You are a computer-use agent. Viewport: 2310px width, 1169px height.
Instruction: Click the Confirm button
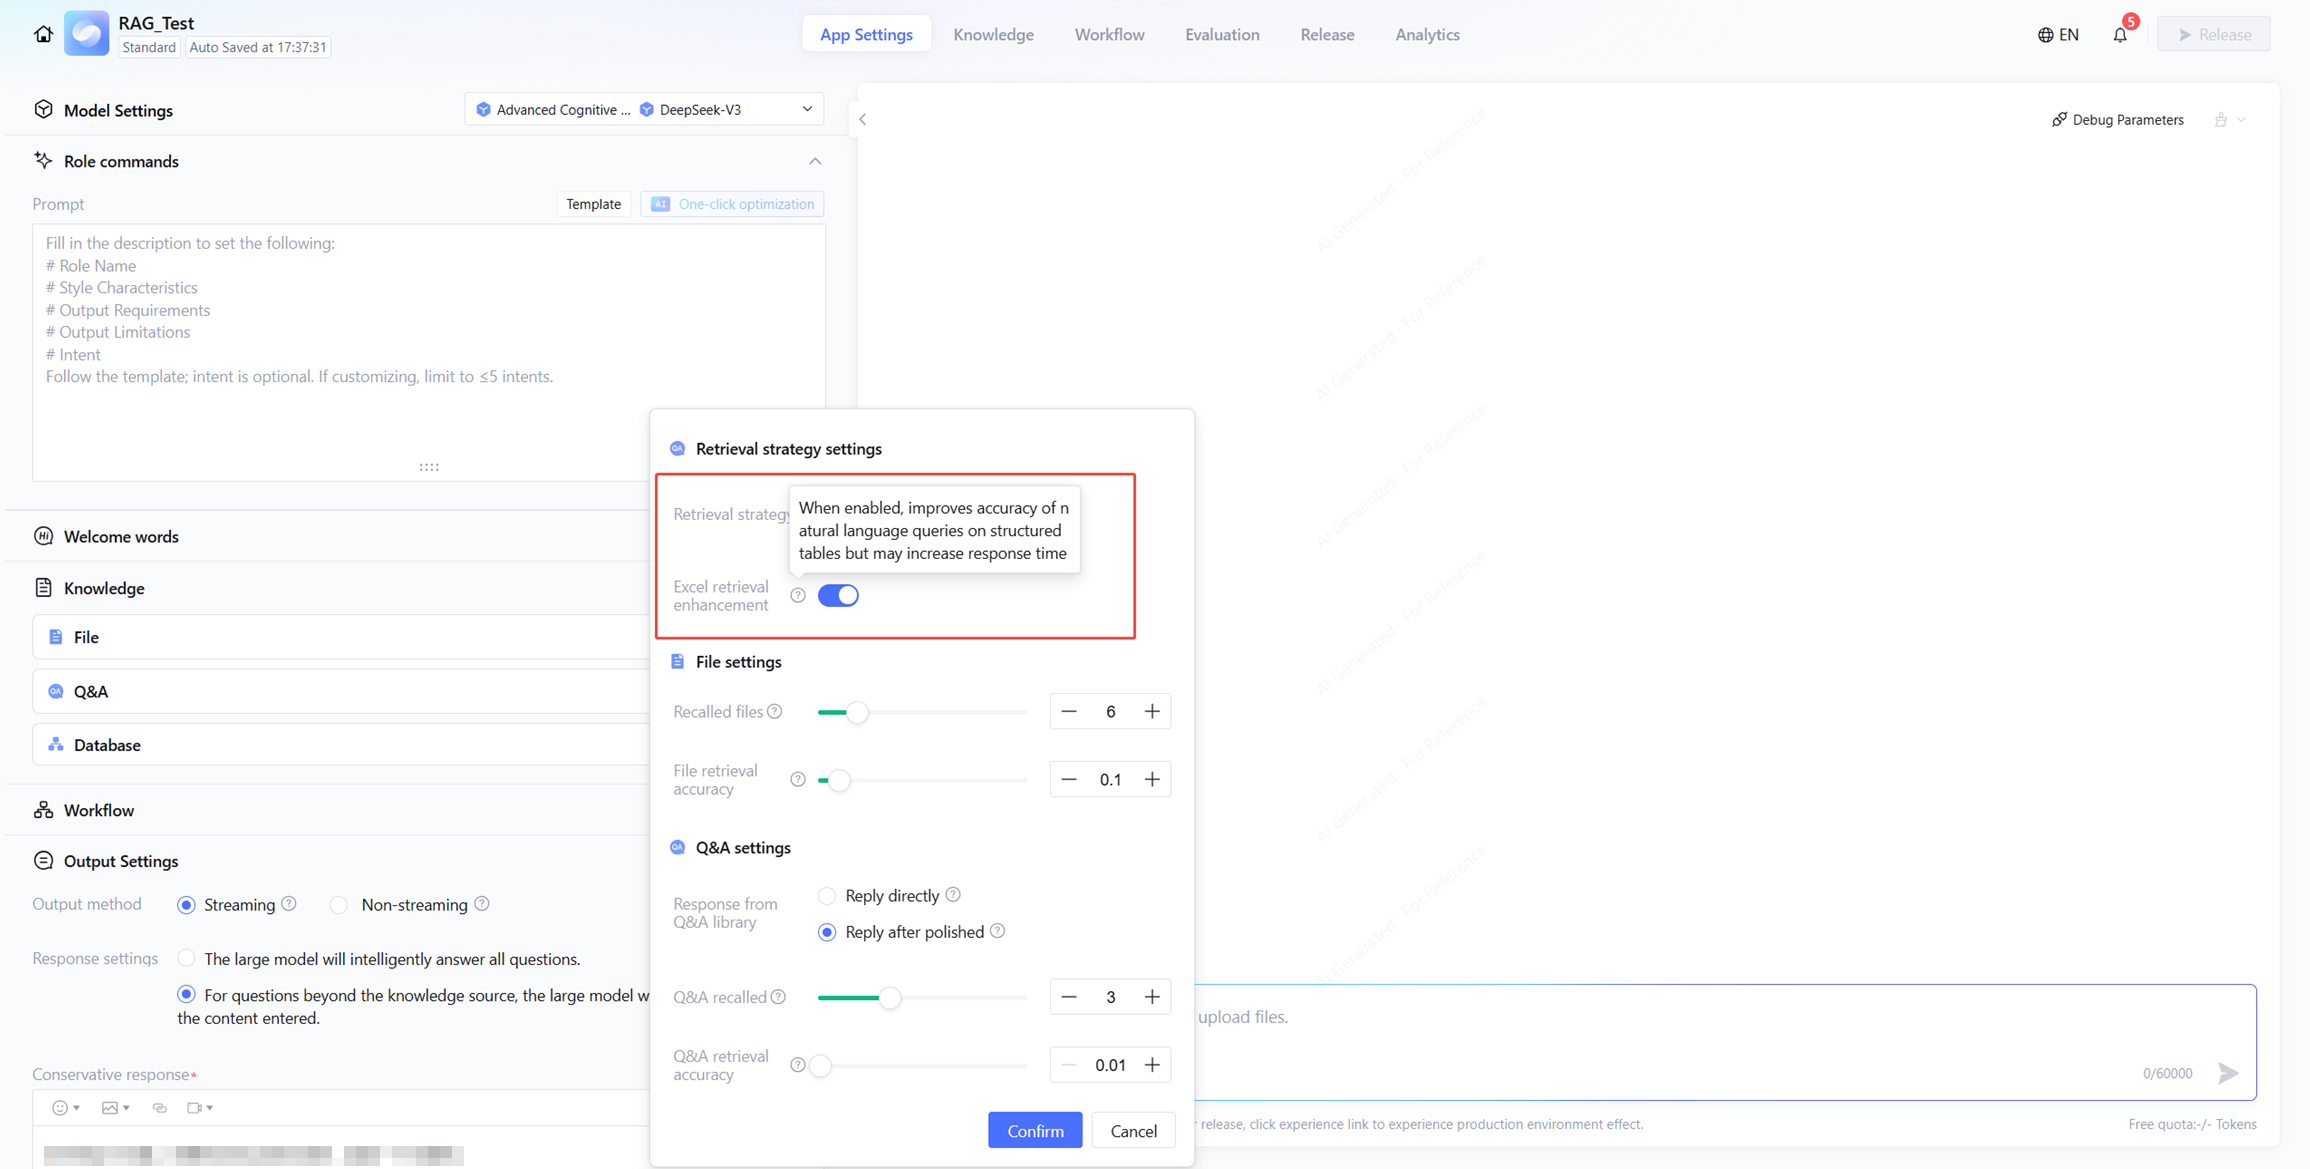[1035, 1130]
